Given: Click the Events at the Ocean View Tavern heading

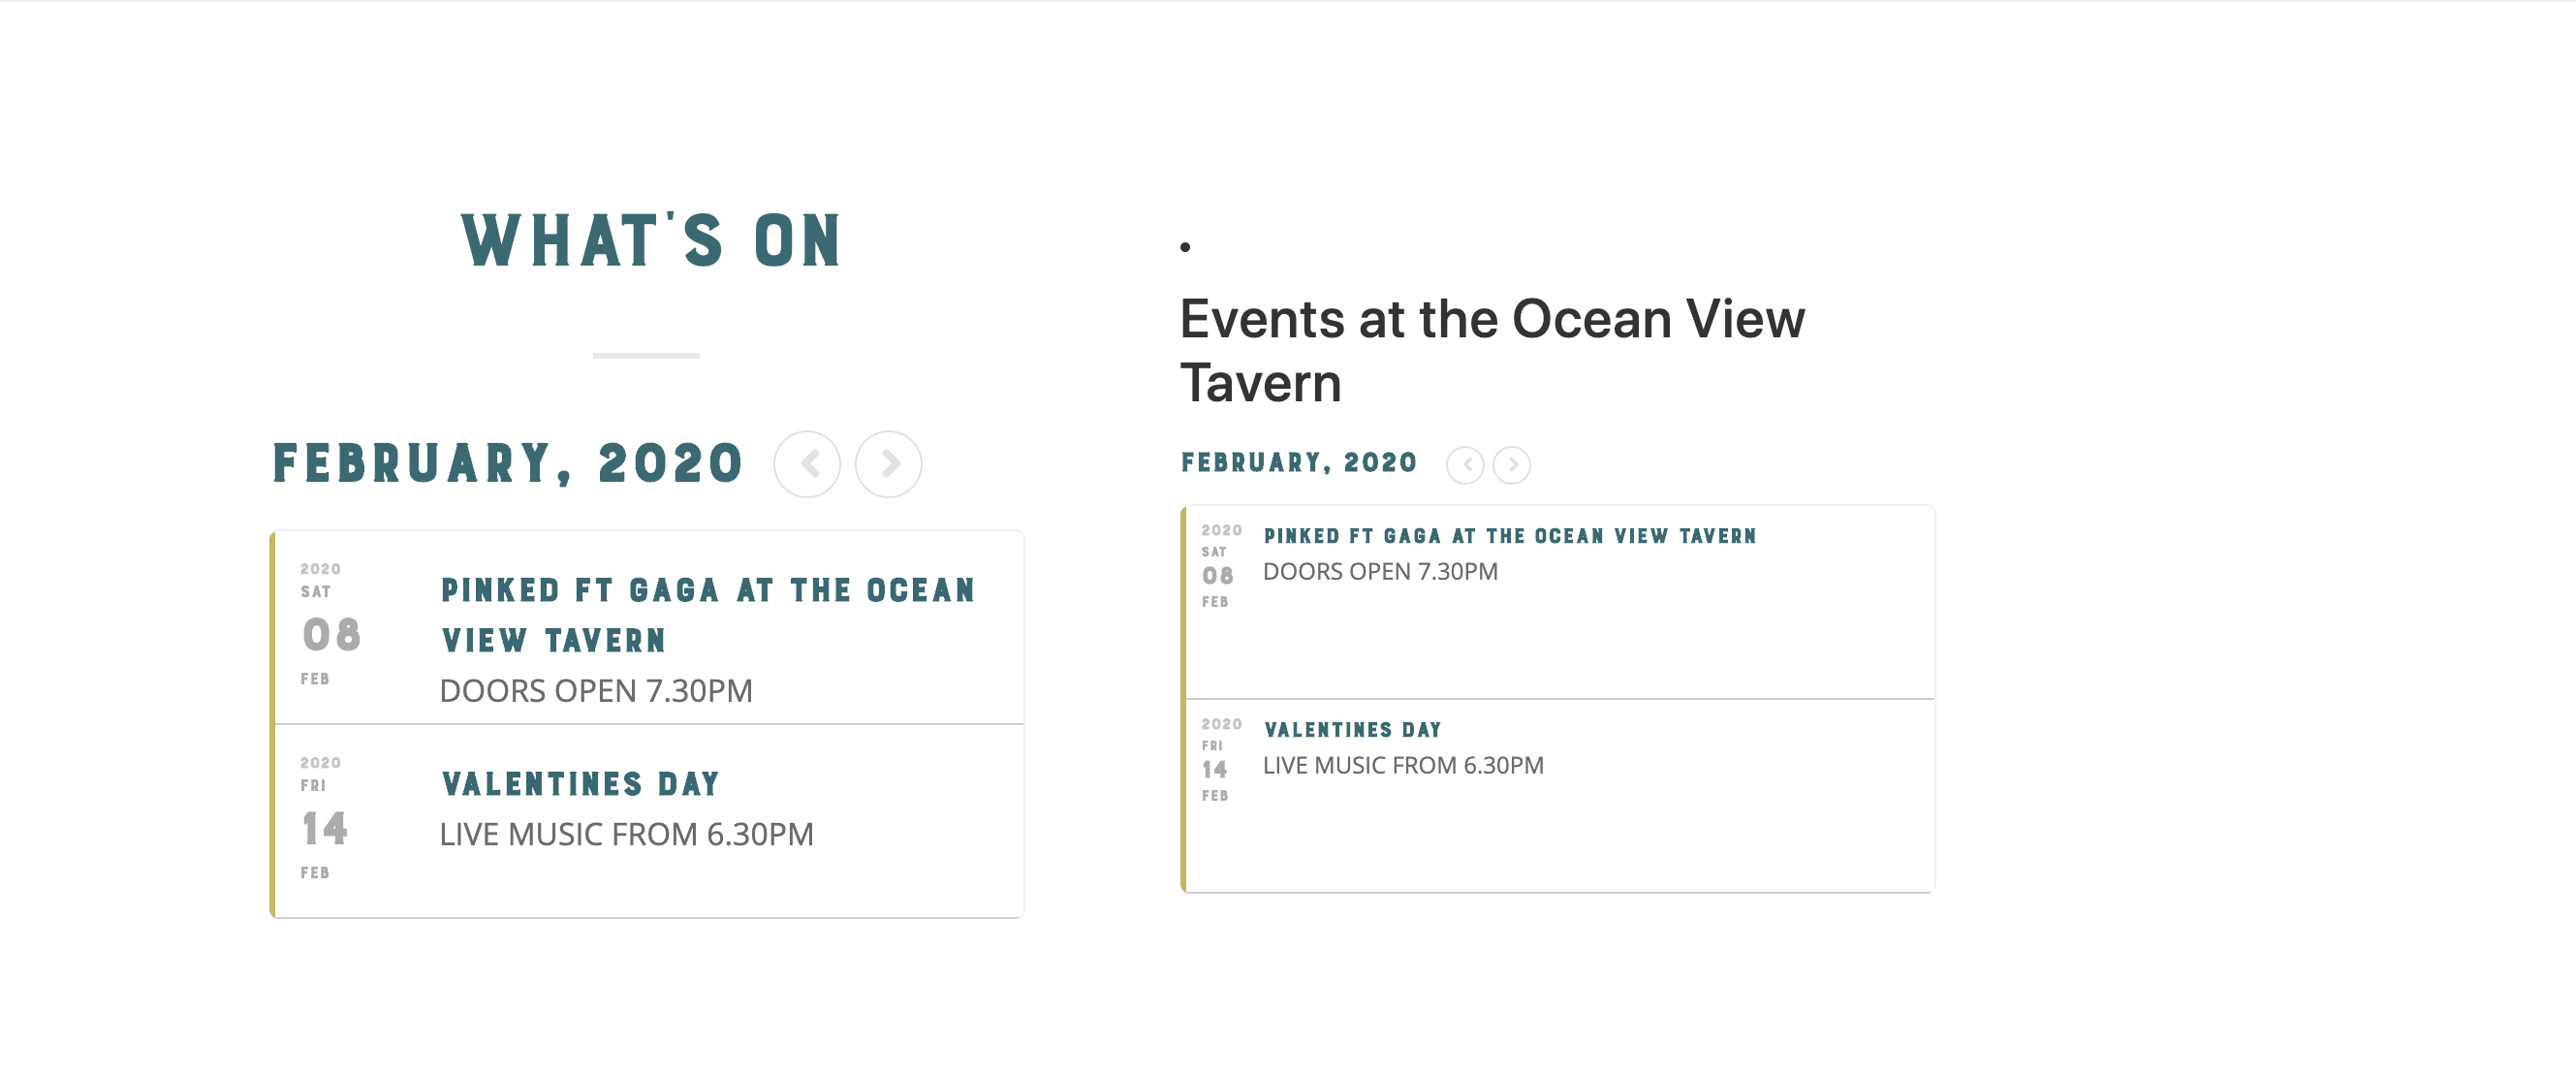Looking at the screenshot, I should pos(1491,350).
